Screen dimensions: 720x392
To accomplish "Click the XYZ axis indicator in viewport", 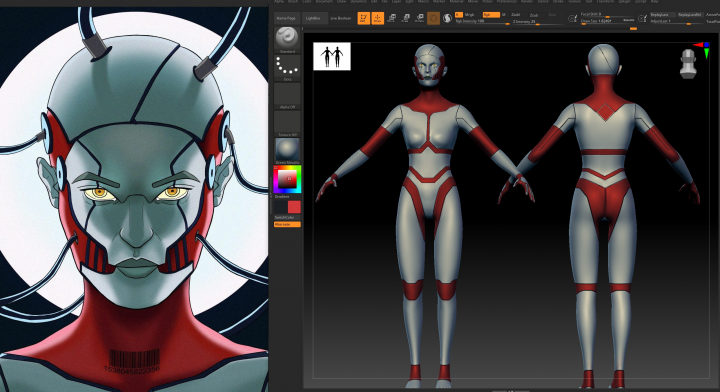I will point(702,50).
